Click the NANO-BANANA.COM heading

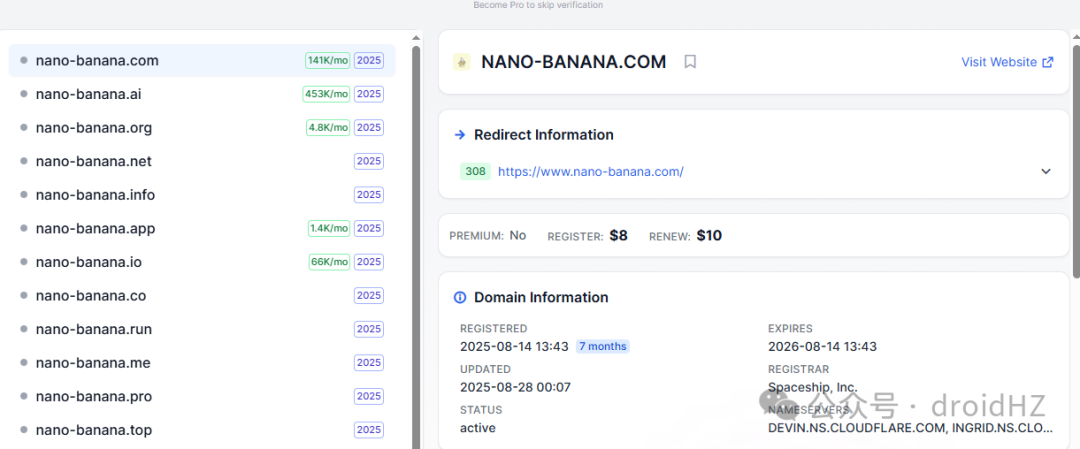pyautogui.click(x=574, y=62)
